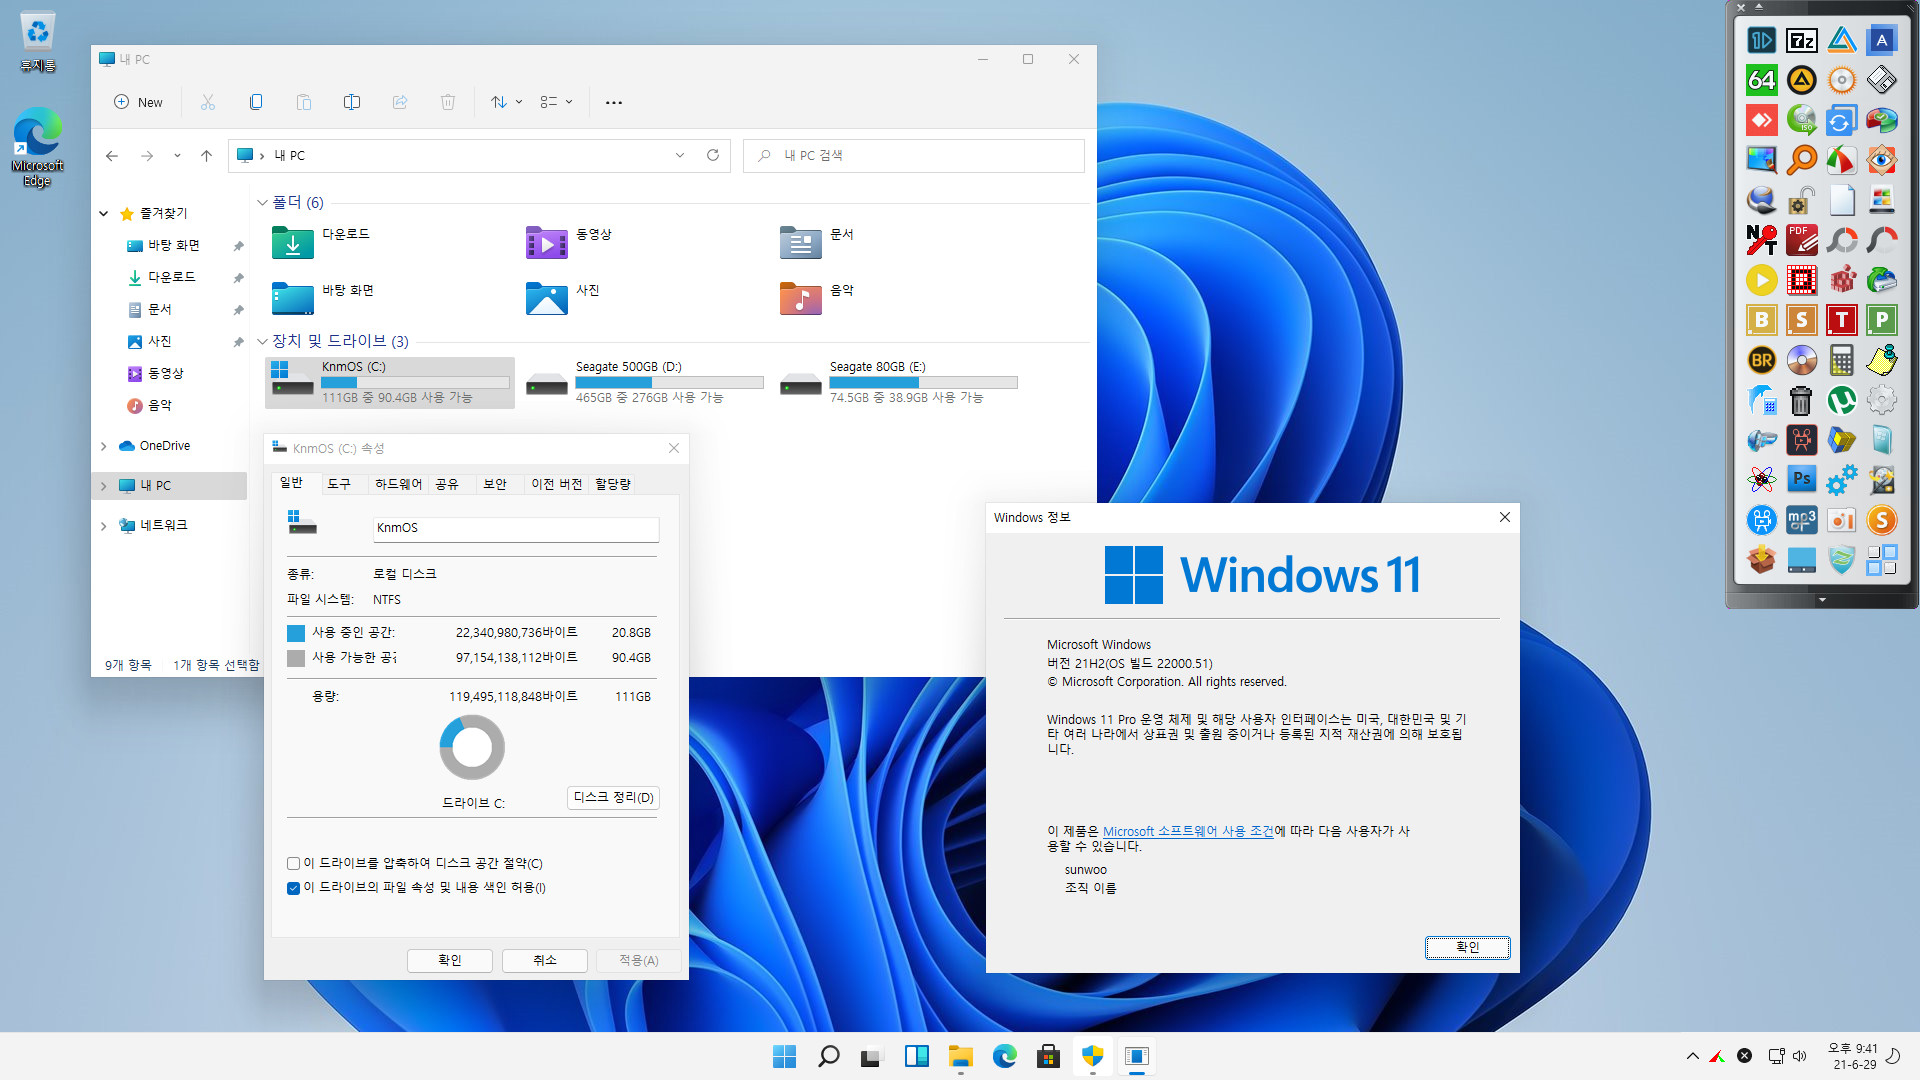Viewport: 1920px width, 1080px height.
Task: Click 디스크 정리(D) button
Action: 613,797
